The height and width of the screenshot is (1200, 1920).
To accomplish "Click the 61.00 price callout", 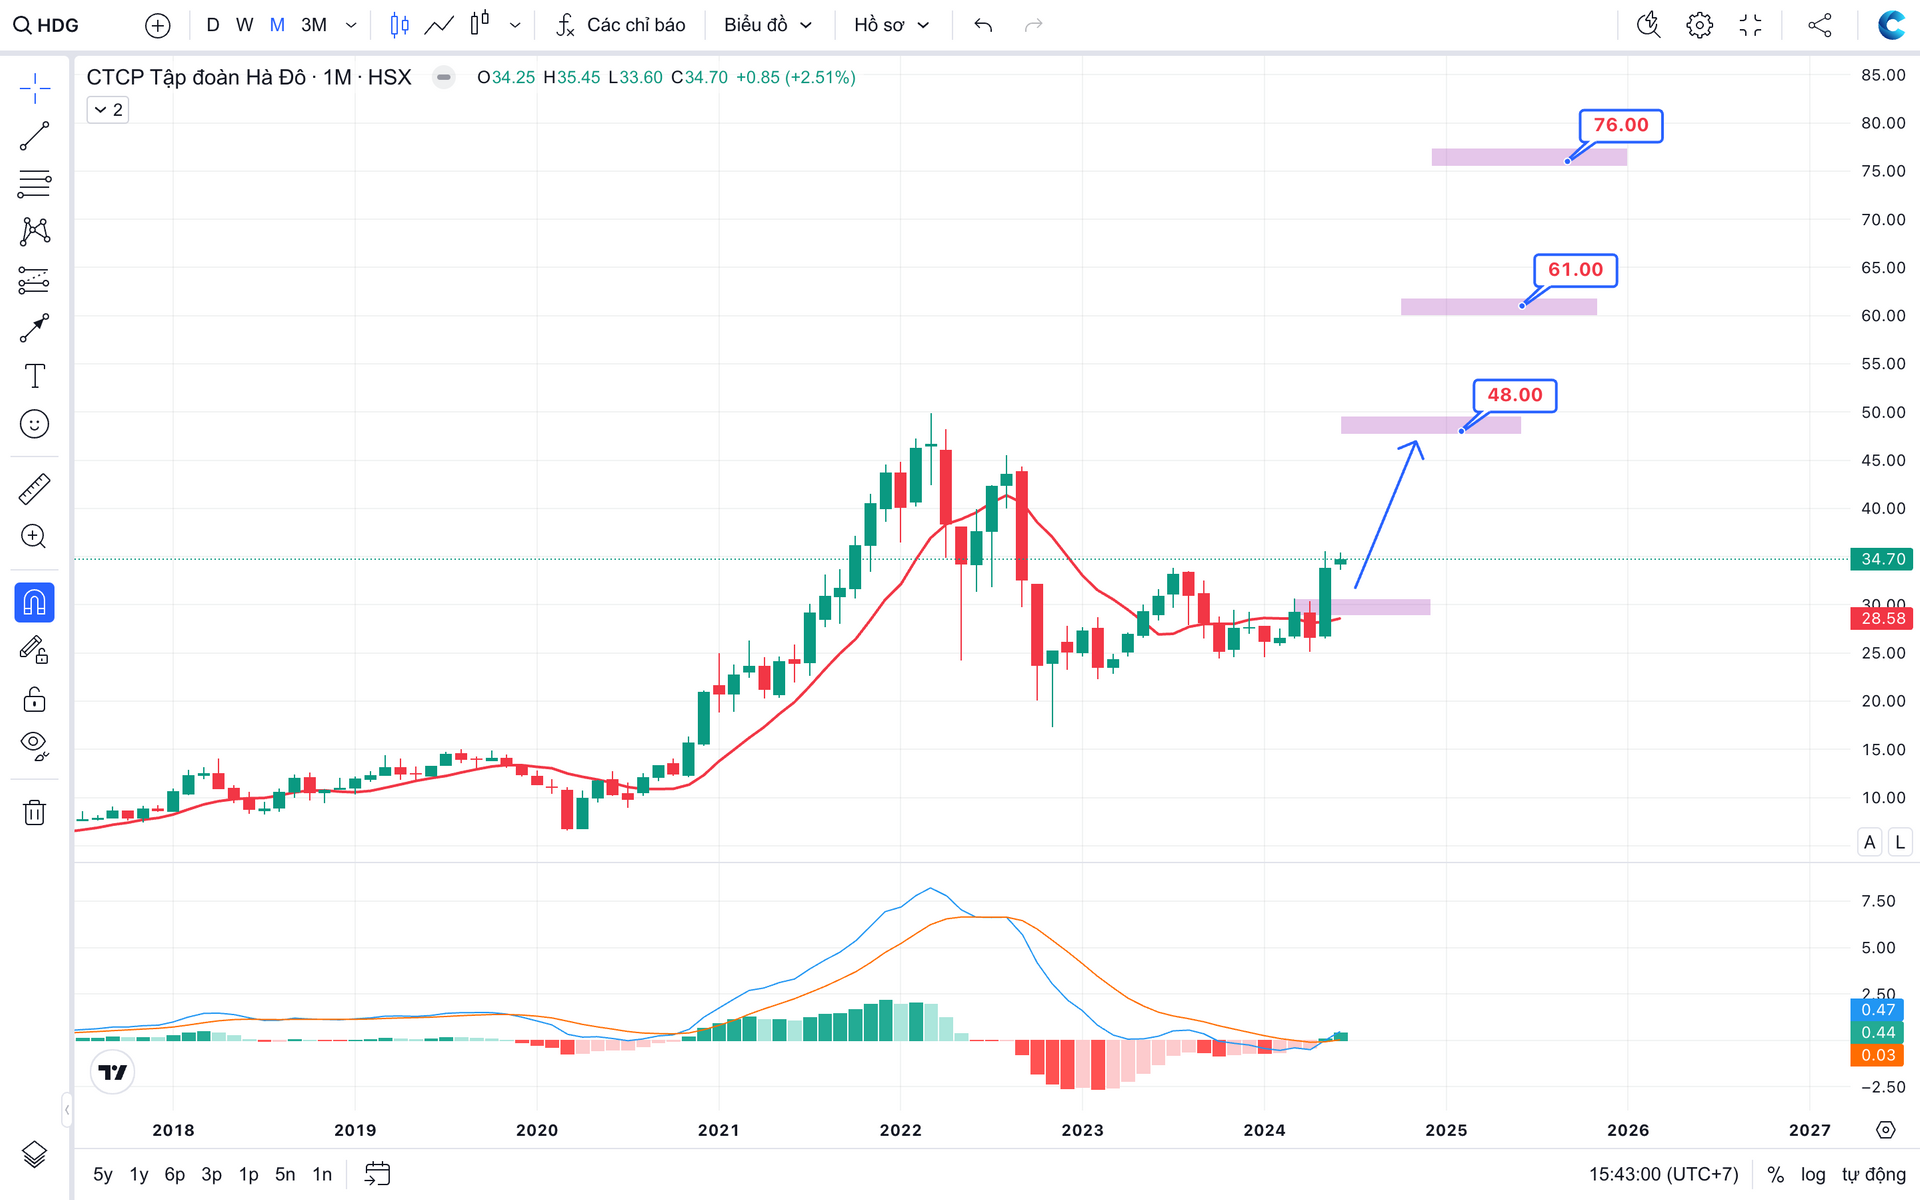I will coord(1575,270).
